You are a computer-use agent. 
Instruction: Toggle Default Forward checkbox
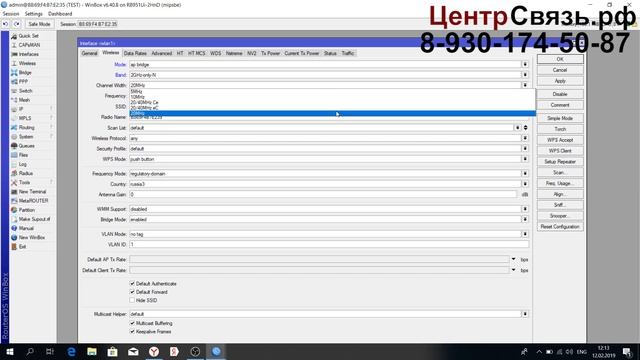point(132,292)
